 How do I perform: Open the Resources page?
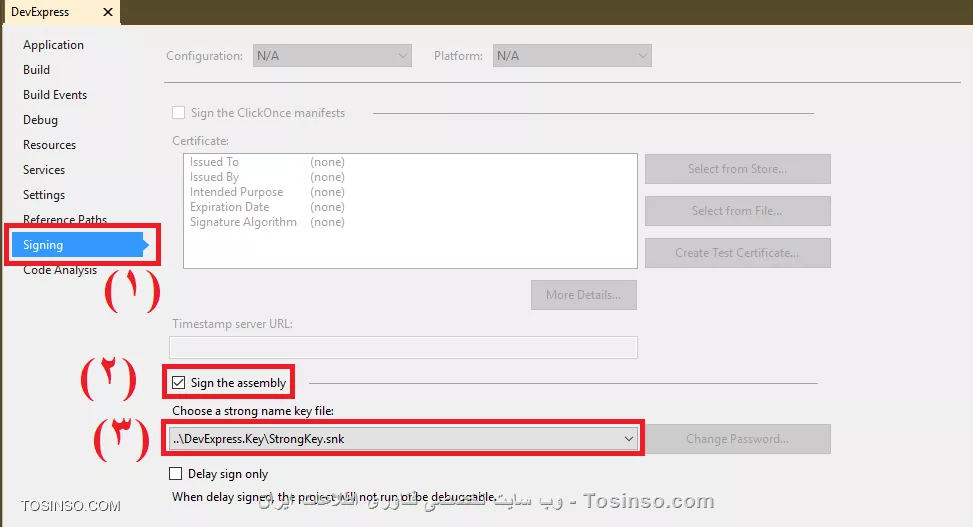(x=50, y=145)
